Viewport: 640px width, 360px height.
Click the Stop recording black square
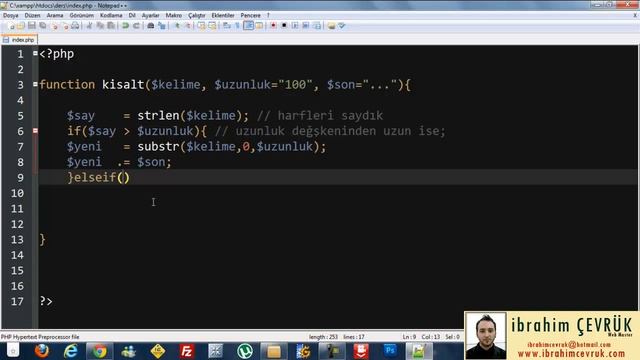point(284,26)
